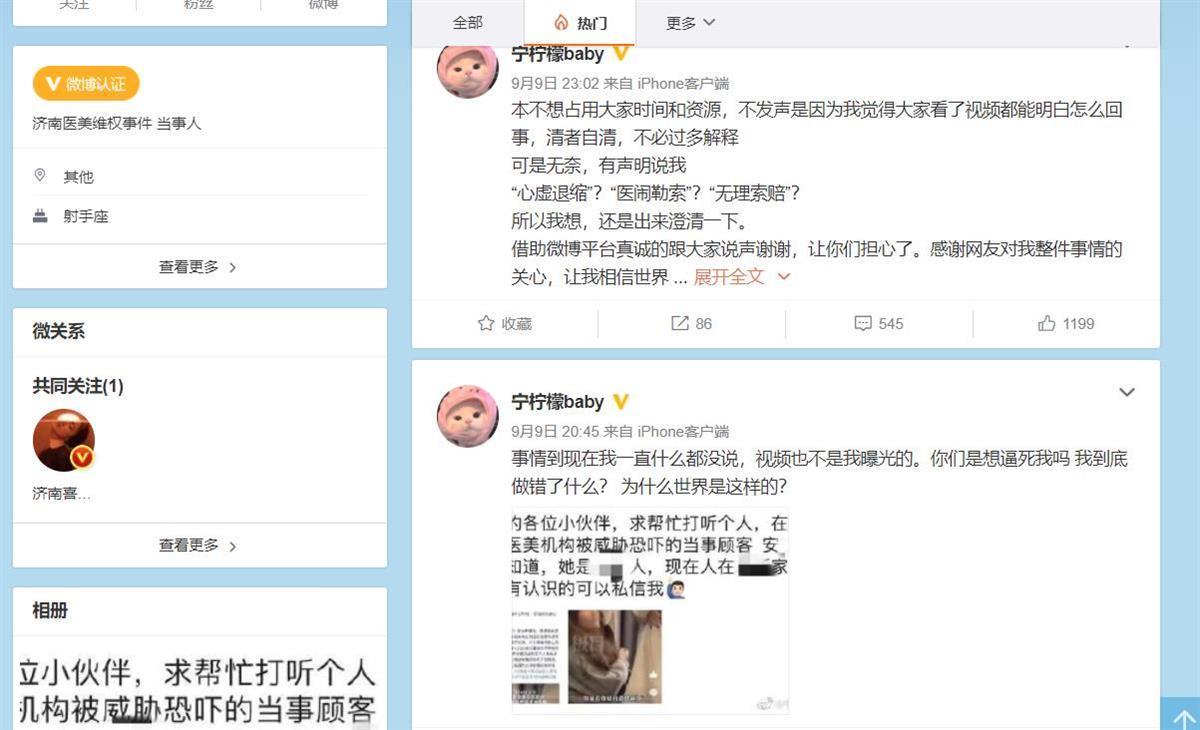
Task: Click the star favorite icon 收藏
Action: click(x=486, y=323)
